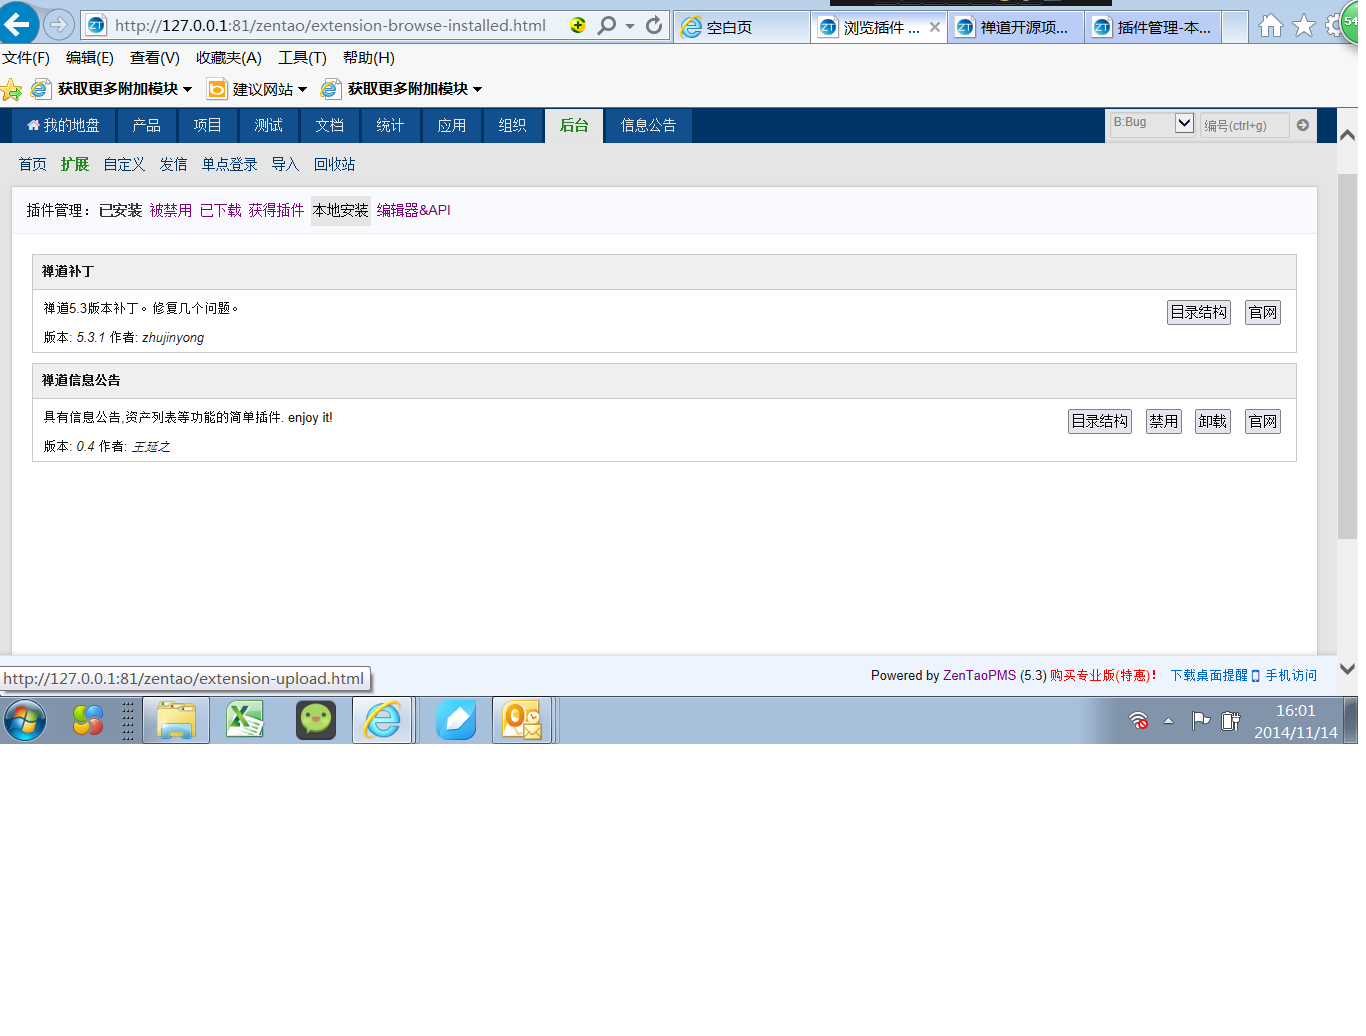Viewport: 1366px width, 1036px height.
Task: Switch to the 插件管理-本... browser tab
Action: (1153, 27)
